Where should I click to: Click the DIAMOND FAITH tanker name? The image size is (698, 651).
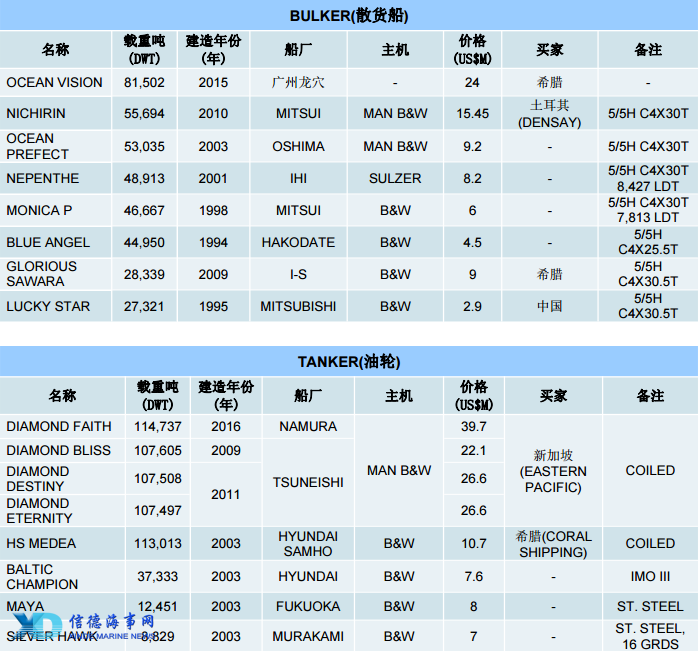coord(58,426)
